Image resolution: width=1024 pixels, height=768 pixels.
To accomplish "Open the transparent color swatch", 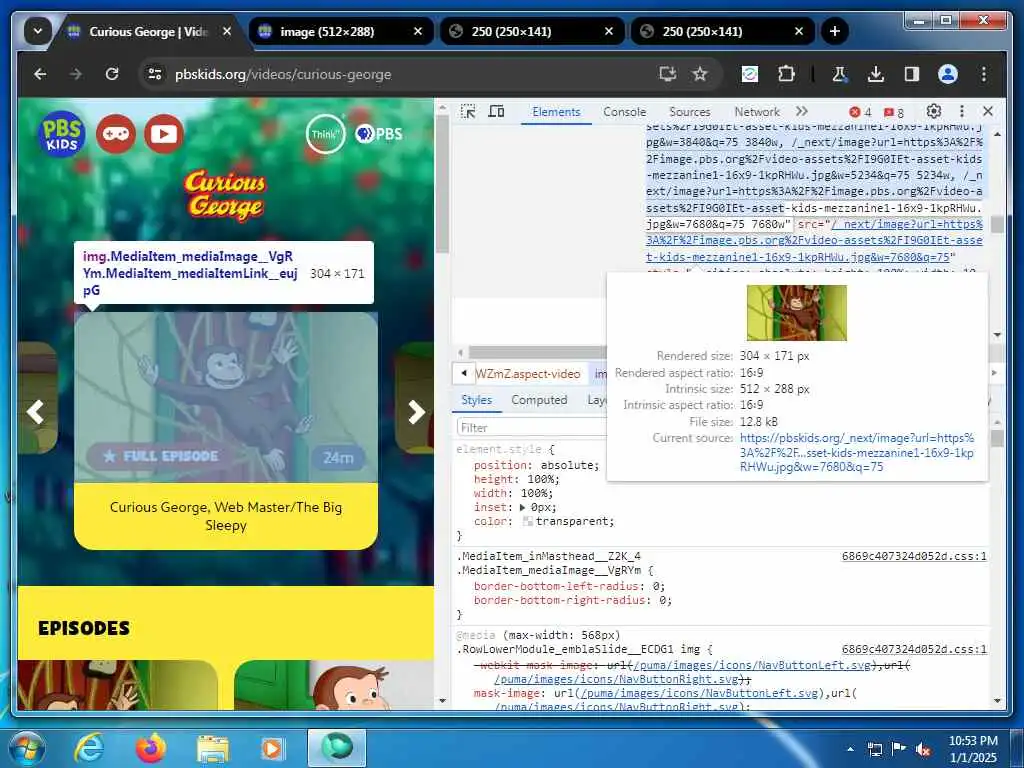I will (528, 521).
